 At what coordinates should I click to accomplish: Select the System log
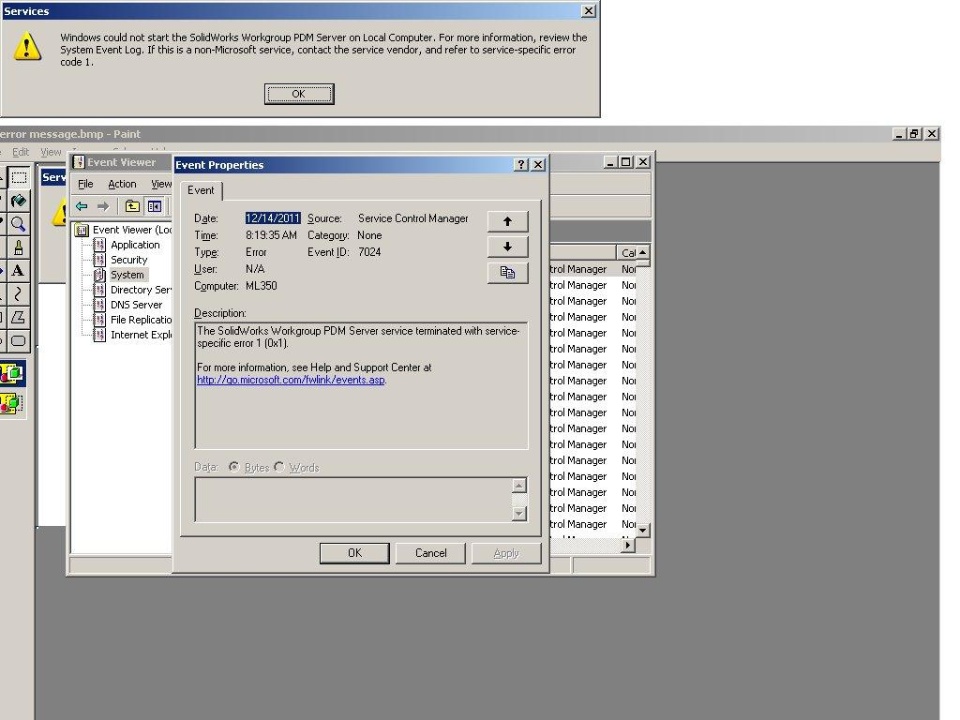click(127, 275)
